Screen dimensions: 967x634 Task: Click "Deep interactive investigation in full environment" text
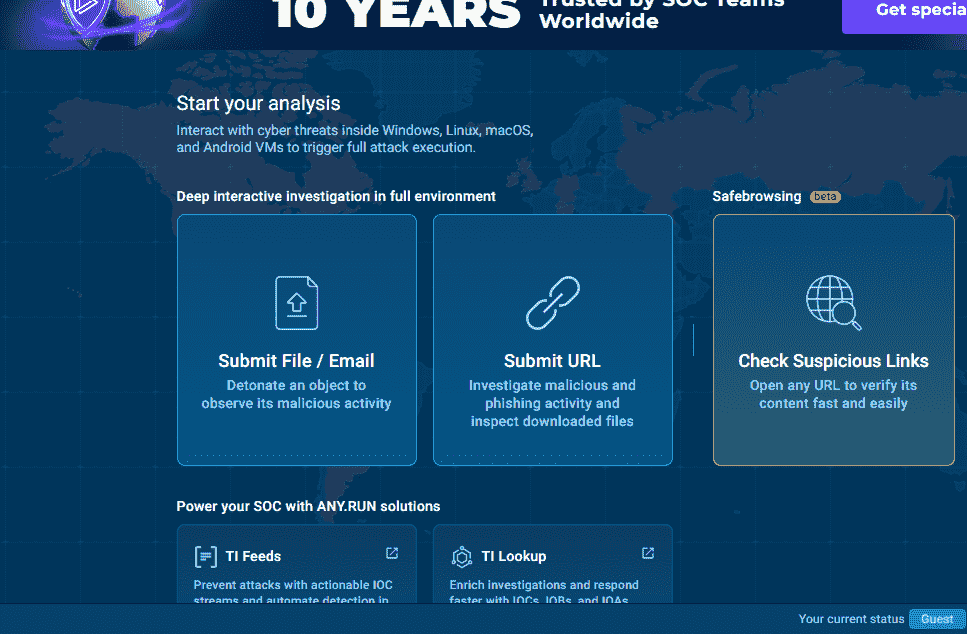coord(336,196)
